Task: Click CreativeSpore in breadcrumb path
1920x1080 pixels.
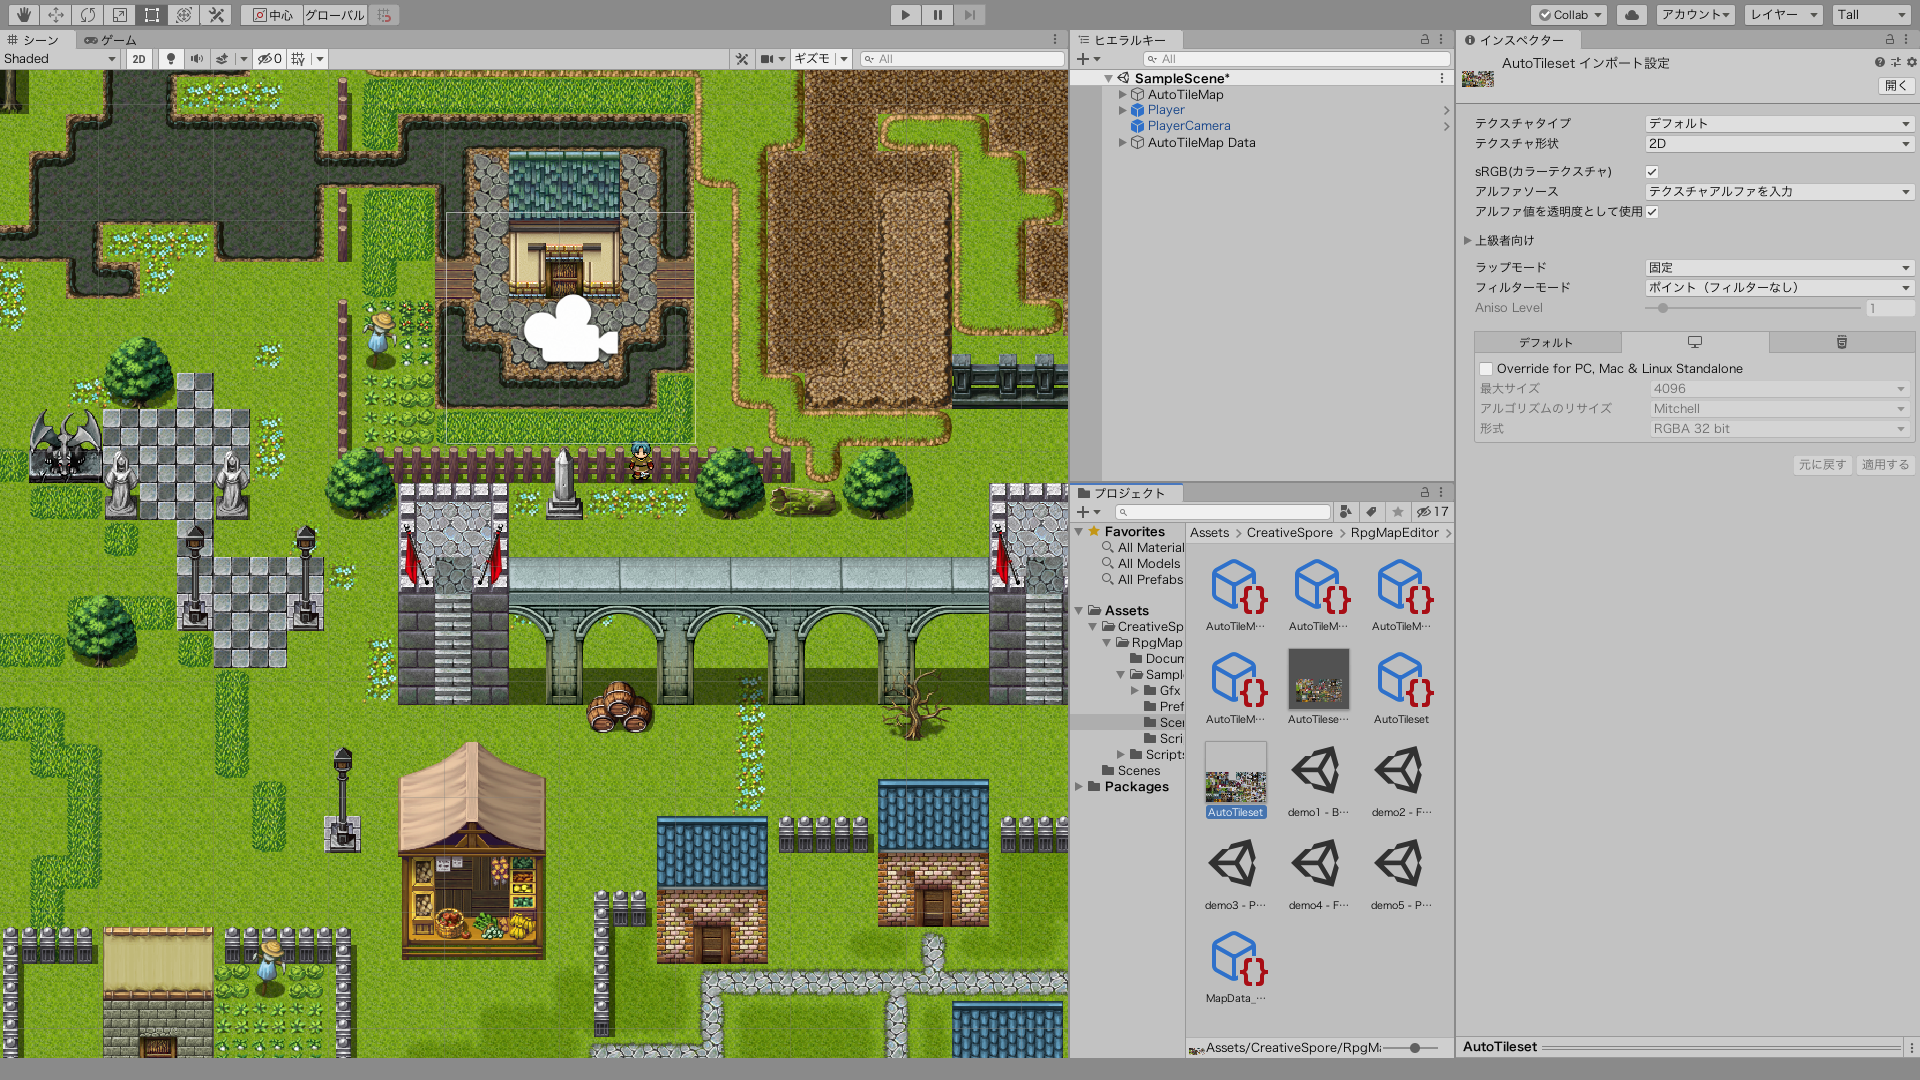Action: [x=1289, y=533]
